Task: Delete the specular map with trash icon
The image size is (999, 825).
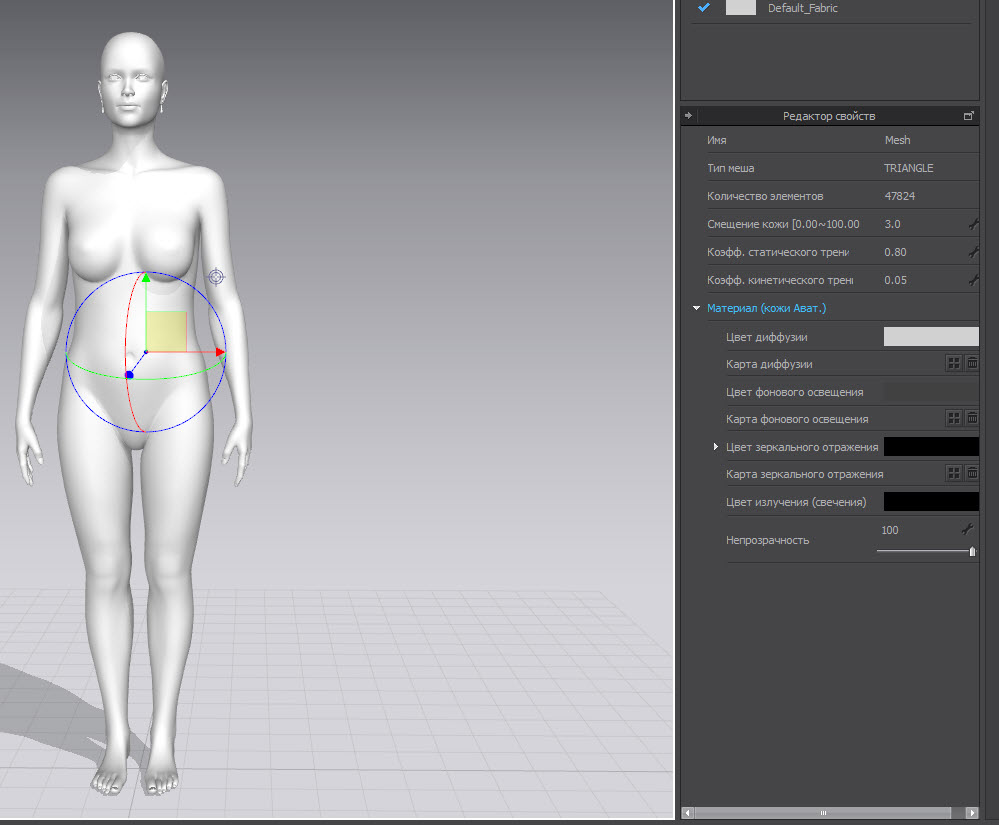Action: (972, 473)
